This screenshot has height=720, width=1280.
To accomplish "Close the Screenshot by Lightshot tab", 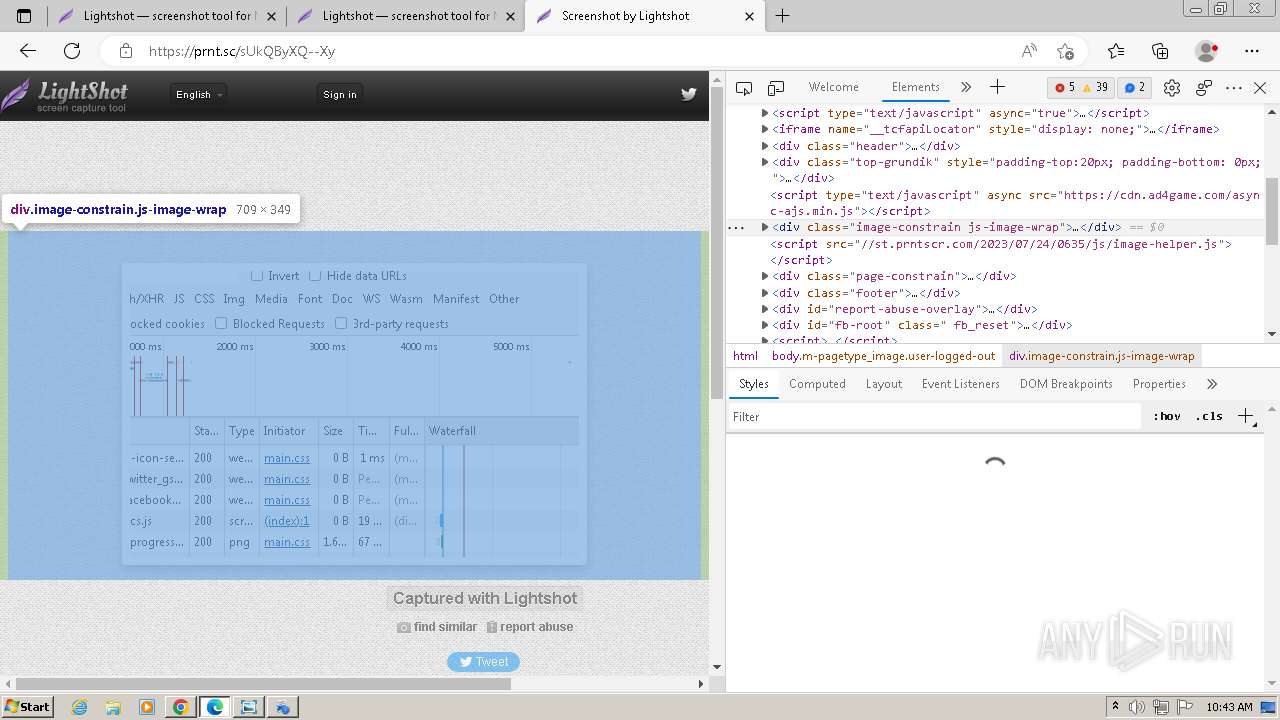I will click(x=750, y=16).
